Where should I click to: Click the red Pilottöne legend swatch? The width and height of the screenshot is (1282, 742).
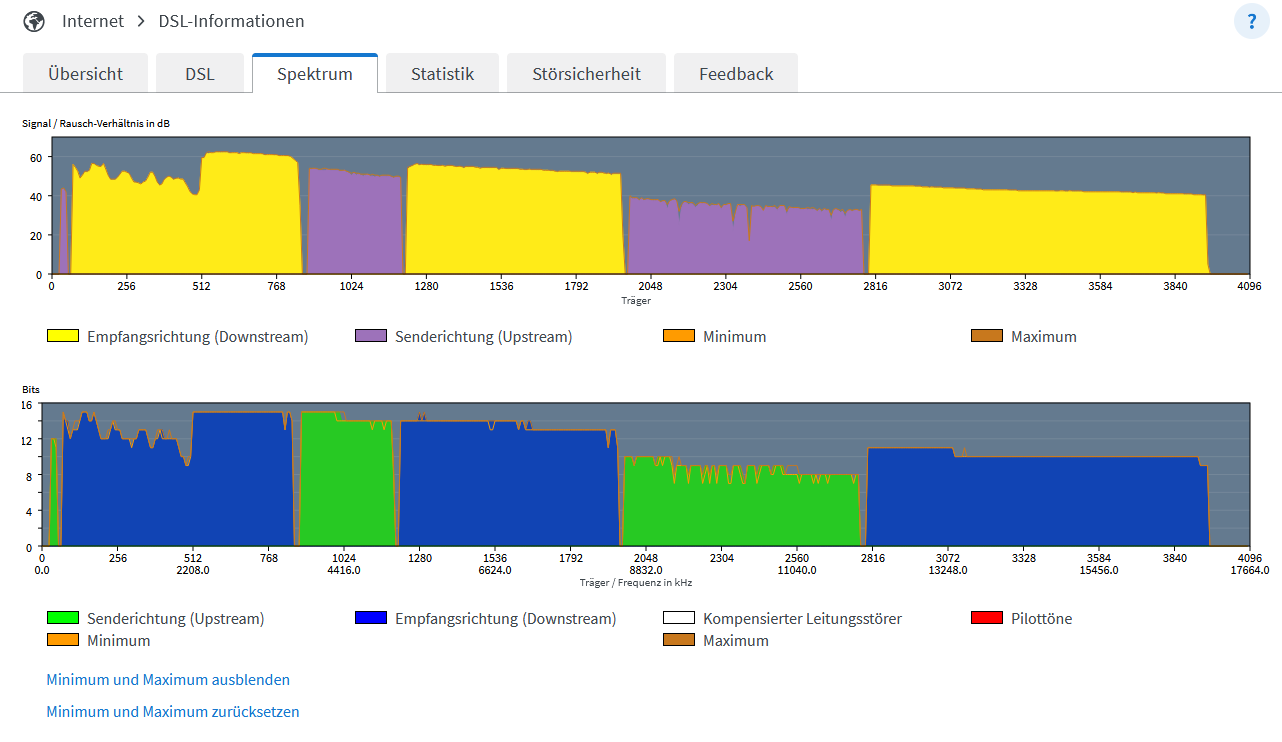tap(987, 618)
